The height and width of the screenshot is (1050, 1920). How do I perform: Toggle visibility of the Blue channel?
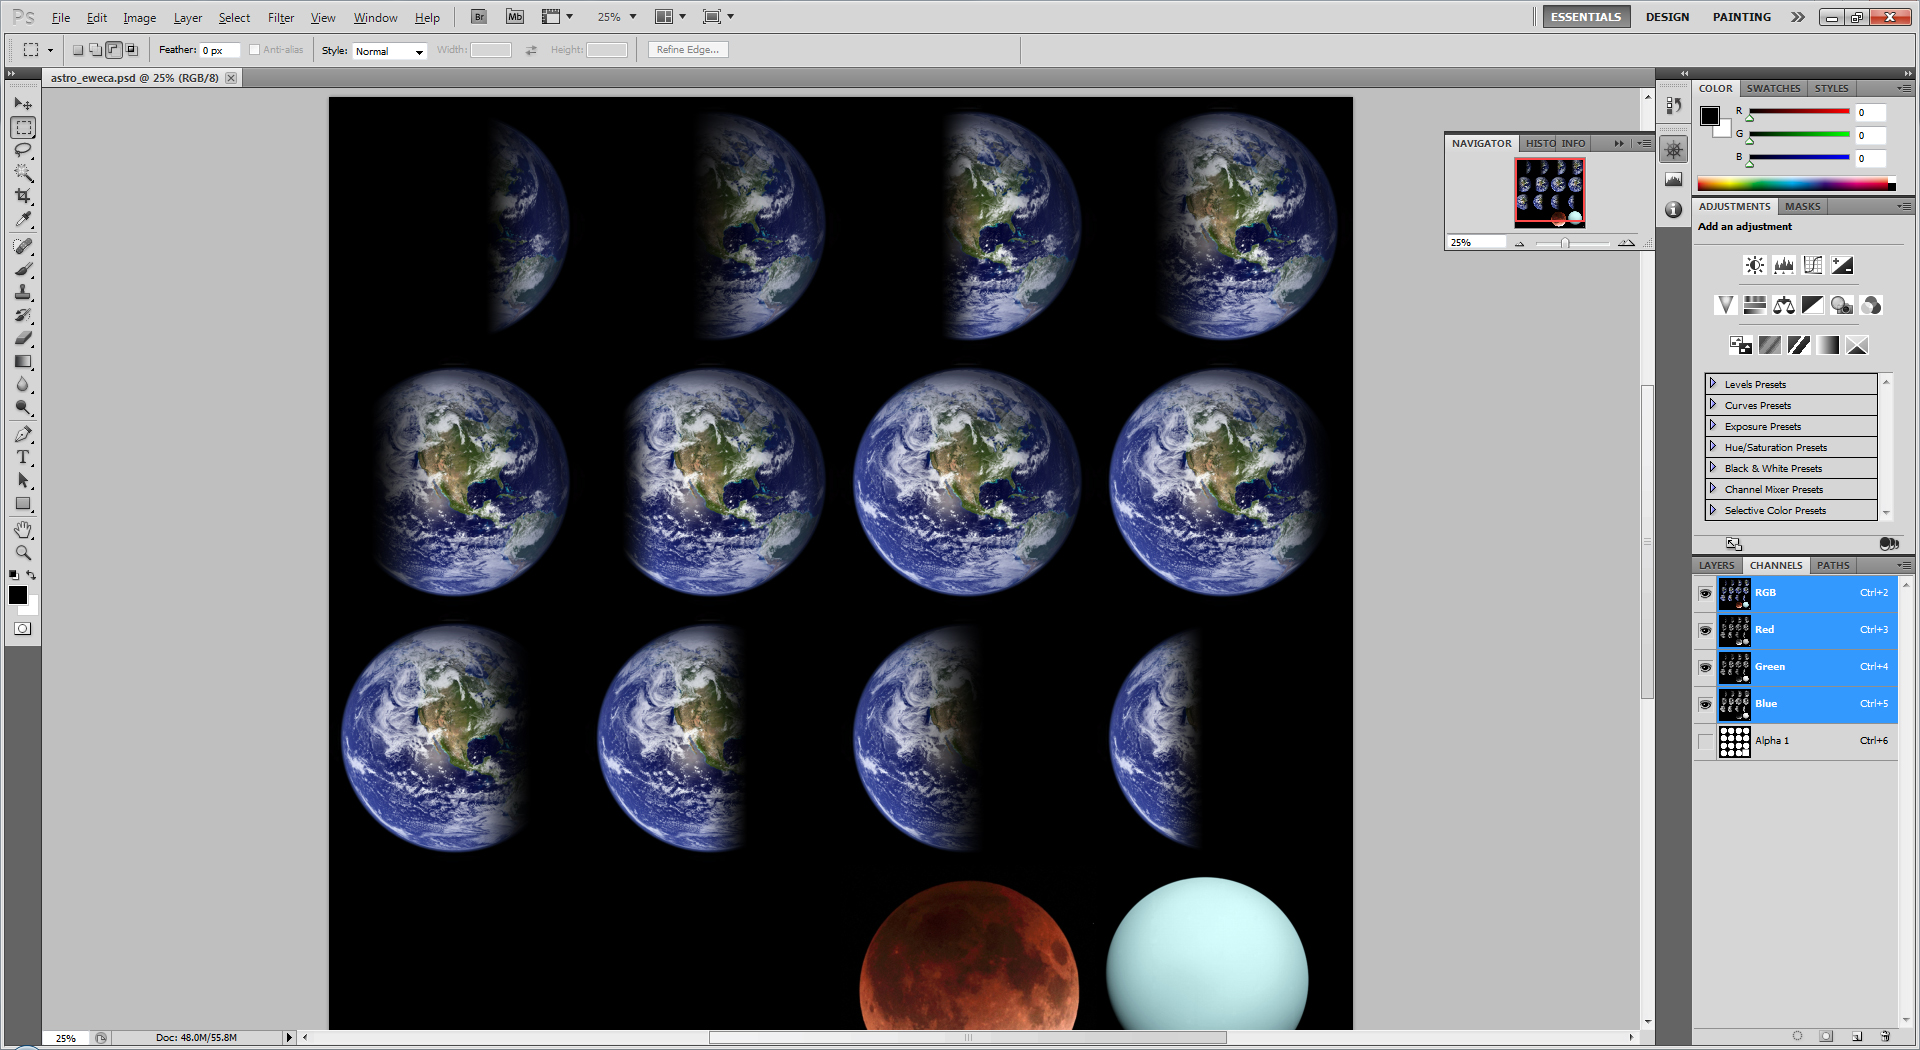1705,704
